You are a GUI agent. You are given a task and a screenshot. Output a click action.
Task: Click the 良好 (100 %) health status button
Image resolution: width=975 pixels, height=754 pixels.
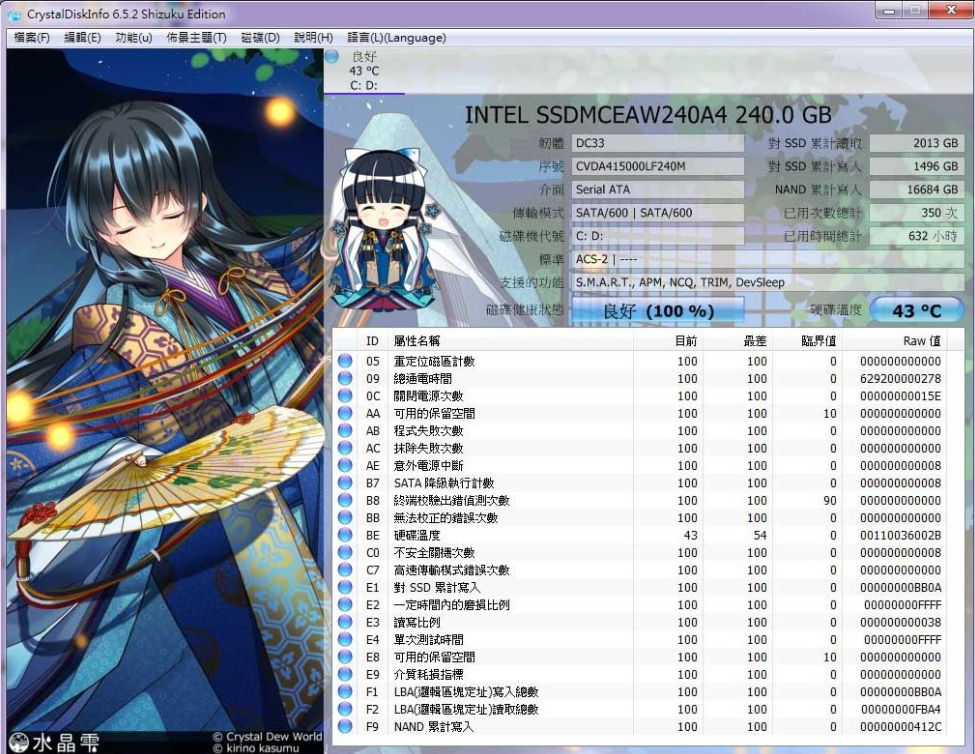click(657, 311)
